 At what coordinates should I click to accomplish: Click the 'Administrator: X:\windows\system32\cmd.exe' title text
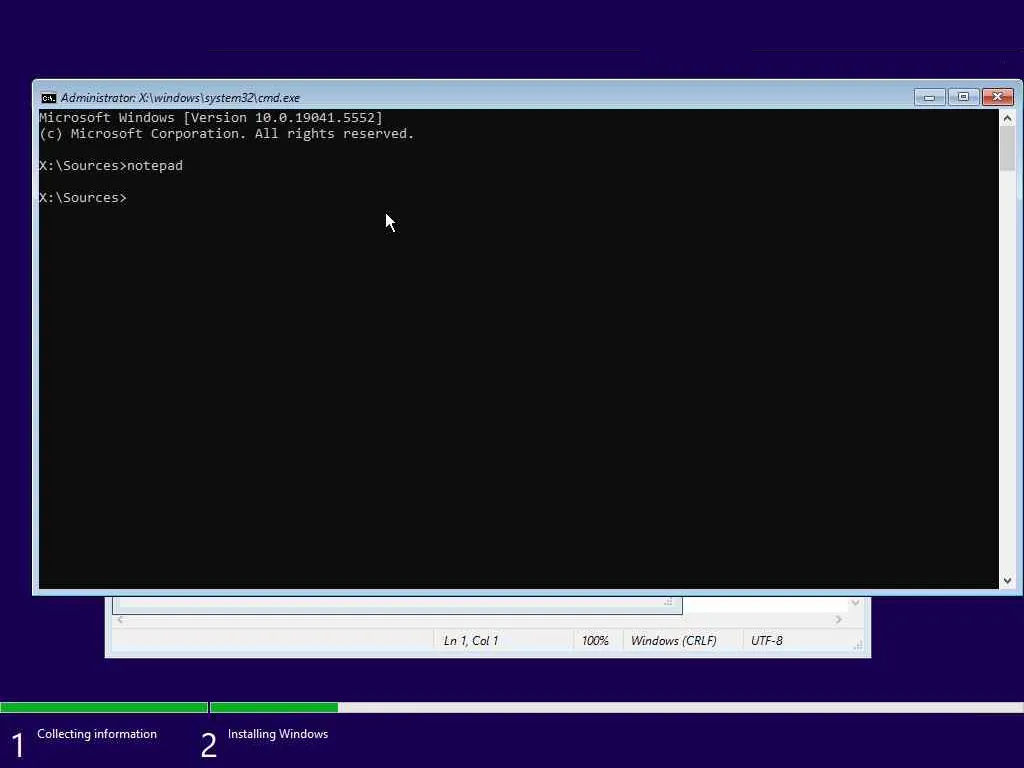(180, 98)
